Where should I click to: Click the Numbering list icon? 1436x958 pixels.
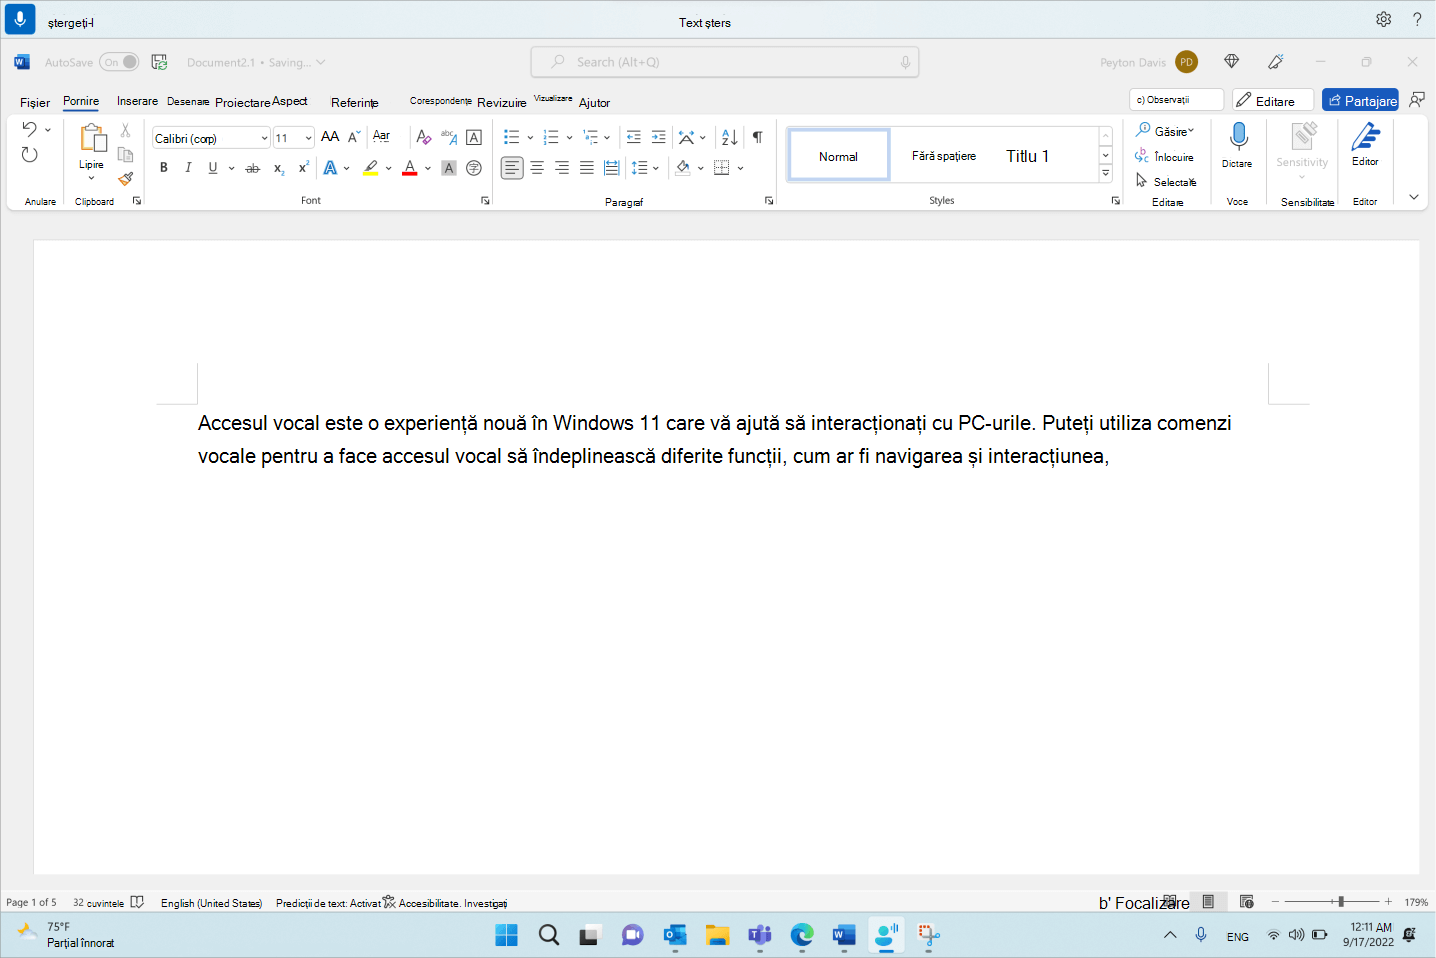tap(551, 137)
